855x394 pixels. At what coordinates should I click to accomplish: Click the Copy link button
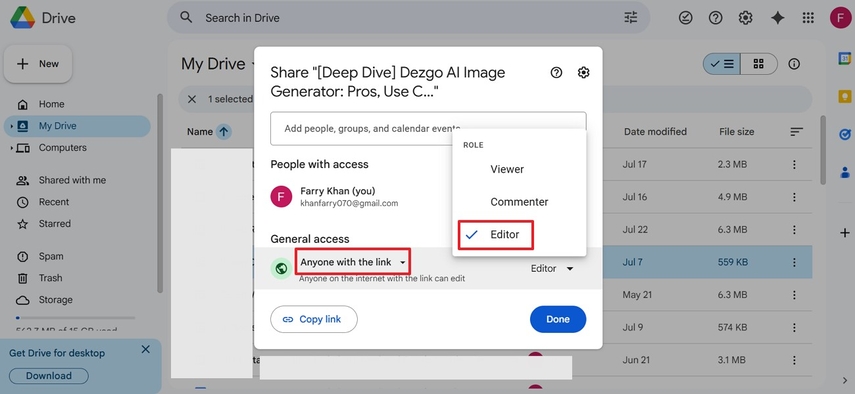(314, 319)
